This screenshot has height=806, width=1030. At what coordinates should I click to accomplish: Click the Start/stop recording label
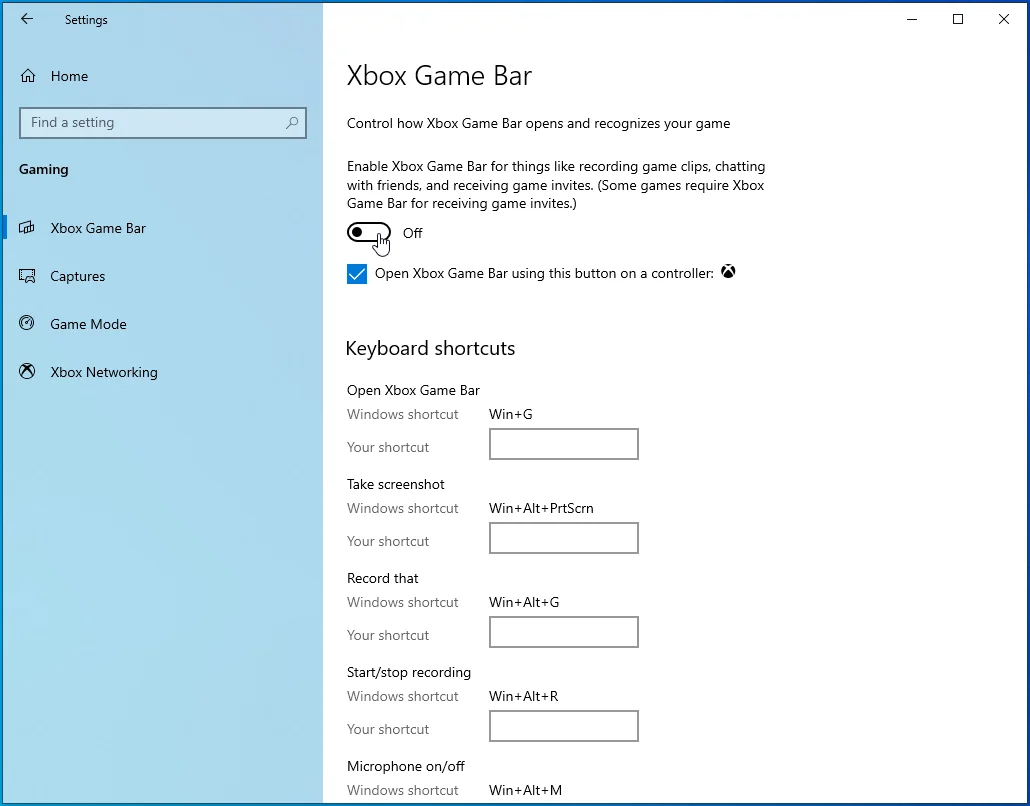pyautogui.click(x=409, y=672)
